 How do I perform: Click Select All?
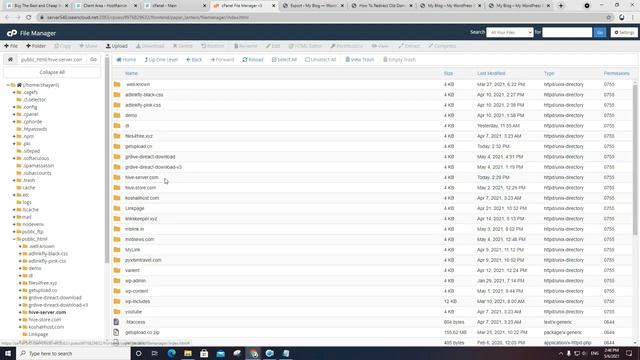pos(284,60)
